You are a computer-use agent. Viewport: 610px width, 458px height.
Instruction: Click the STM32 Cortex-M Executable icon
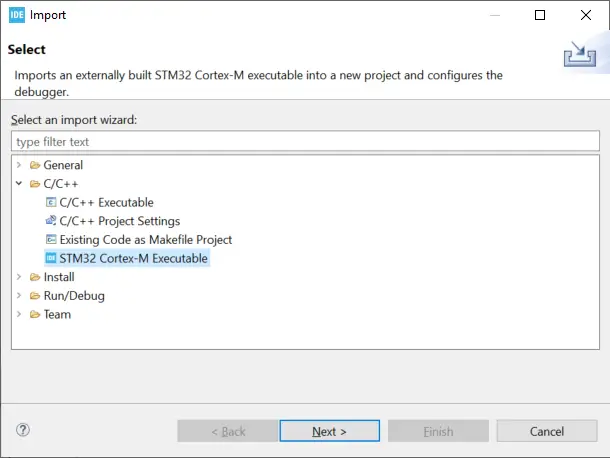[51, 258]
